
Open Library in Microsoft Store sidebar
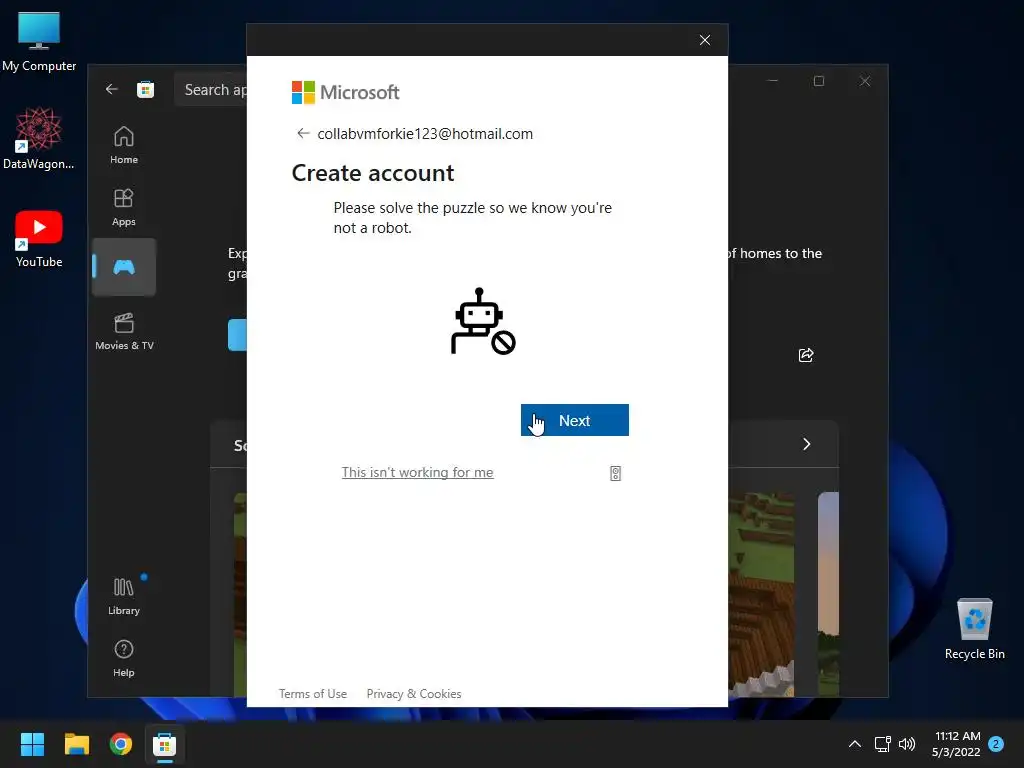pyautogui.click(x=123, y=596)
